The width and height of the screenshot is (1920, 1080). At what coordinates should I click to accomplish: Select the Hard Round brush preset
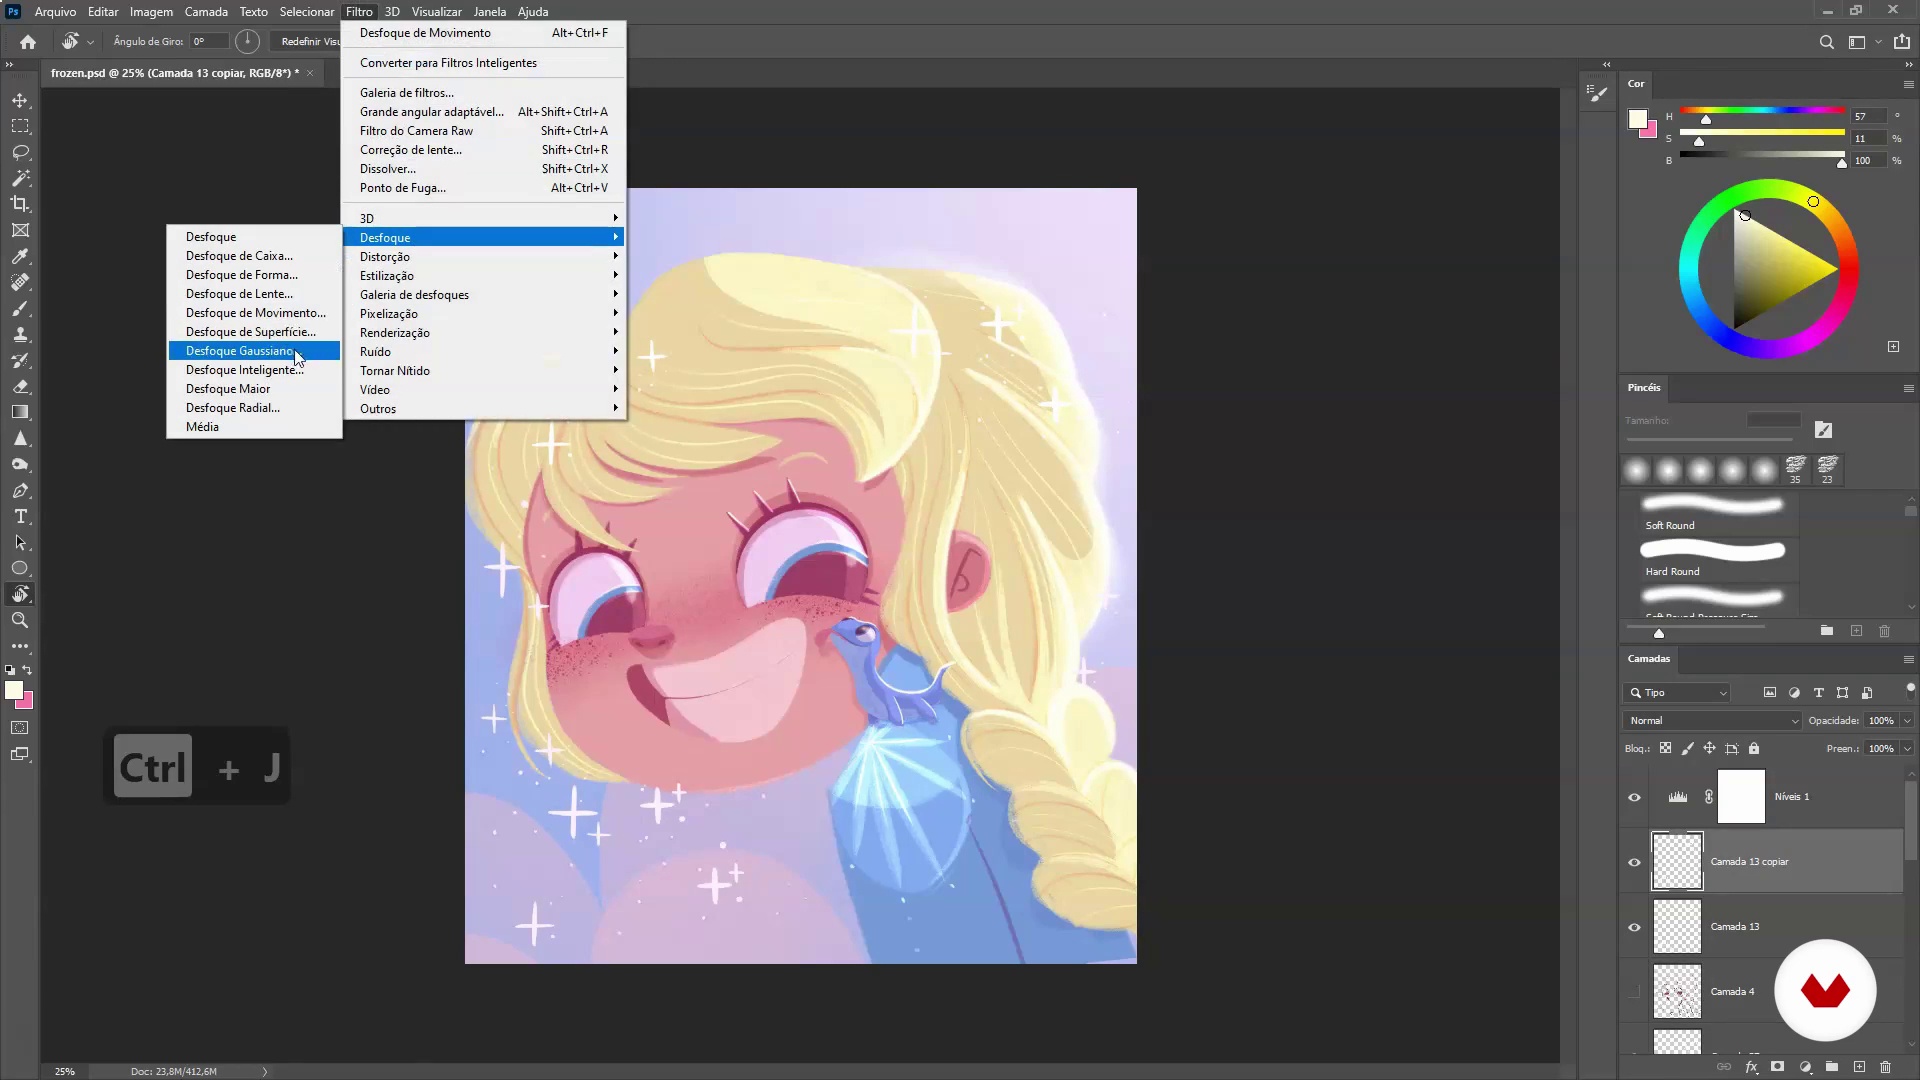1713,559
